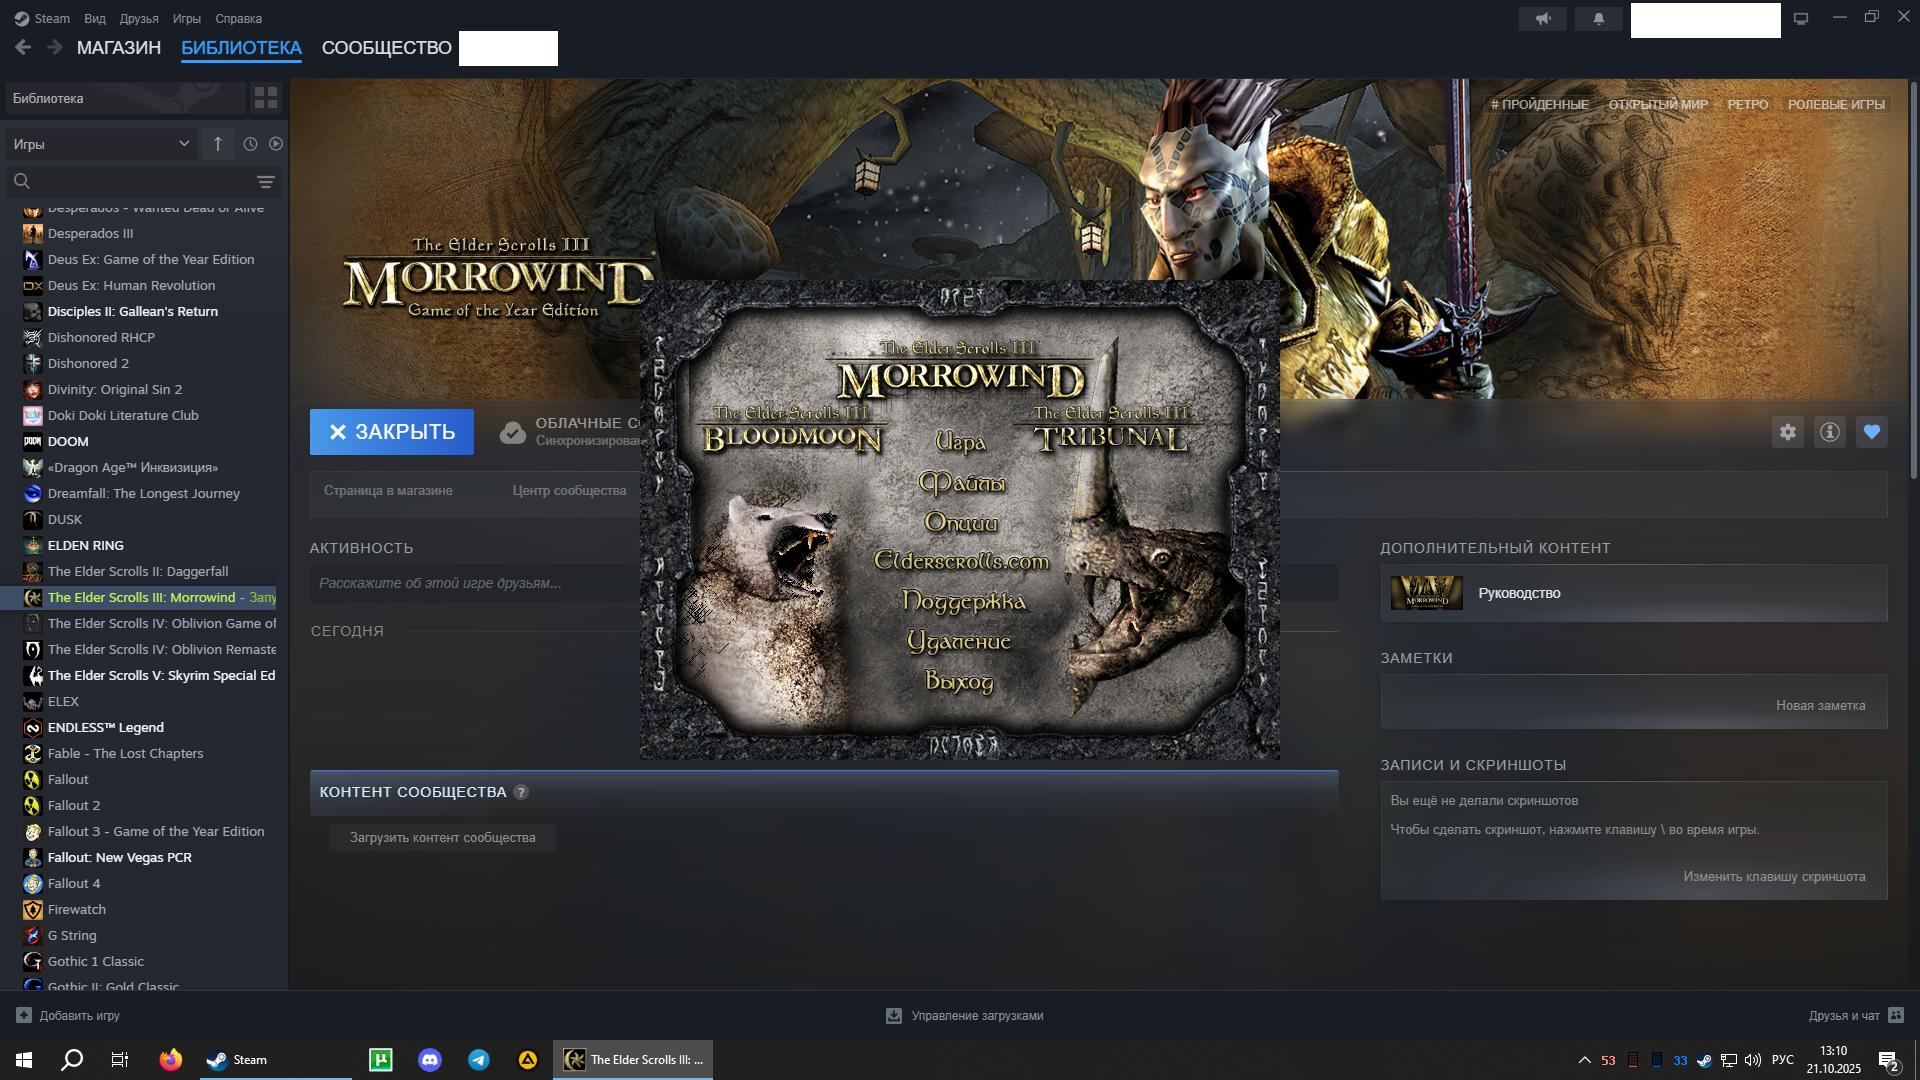Open the Друзья menu
Screen dimensions: 1920x1080
pos(139,19)
